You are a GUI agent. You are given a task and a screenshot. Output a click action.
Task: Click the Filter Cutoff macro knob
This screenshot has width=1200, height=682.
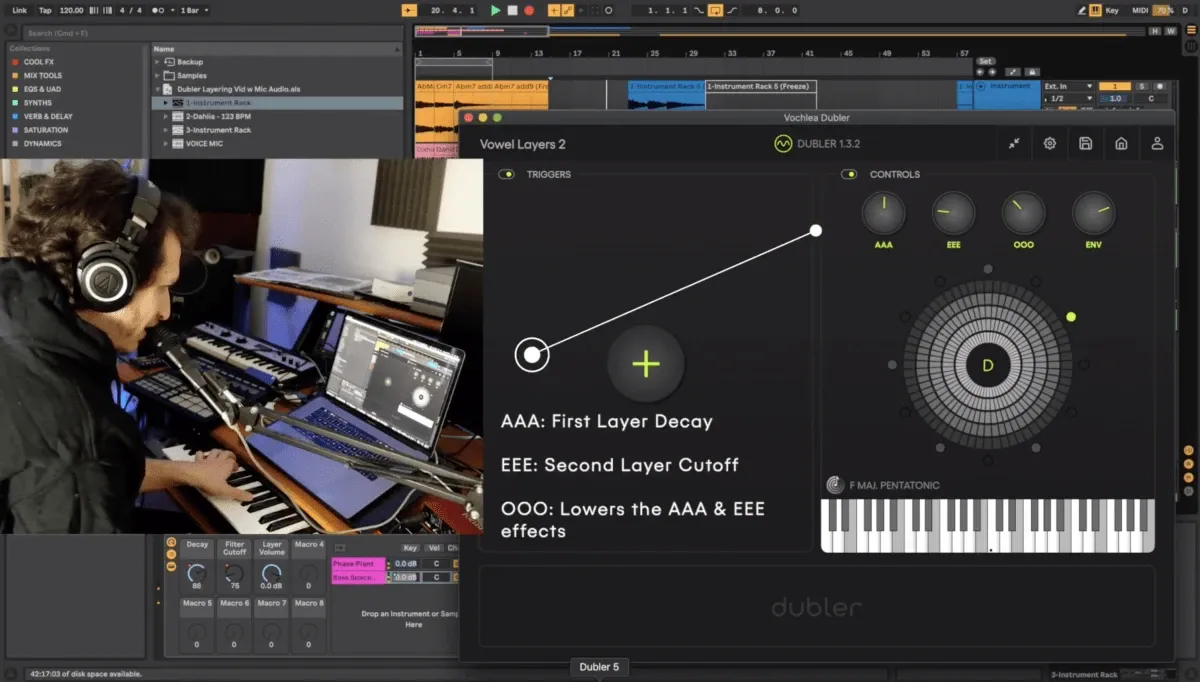(234, 573)
